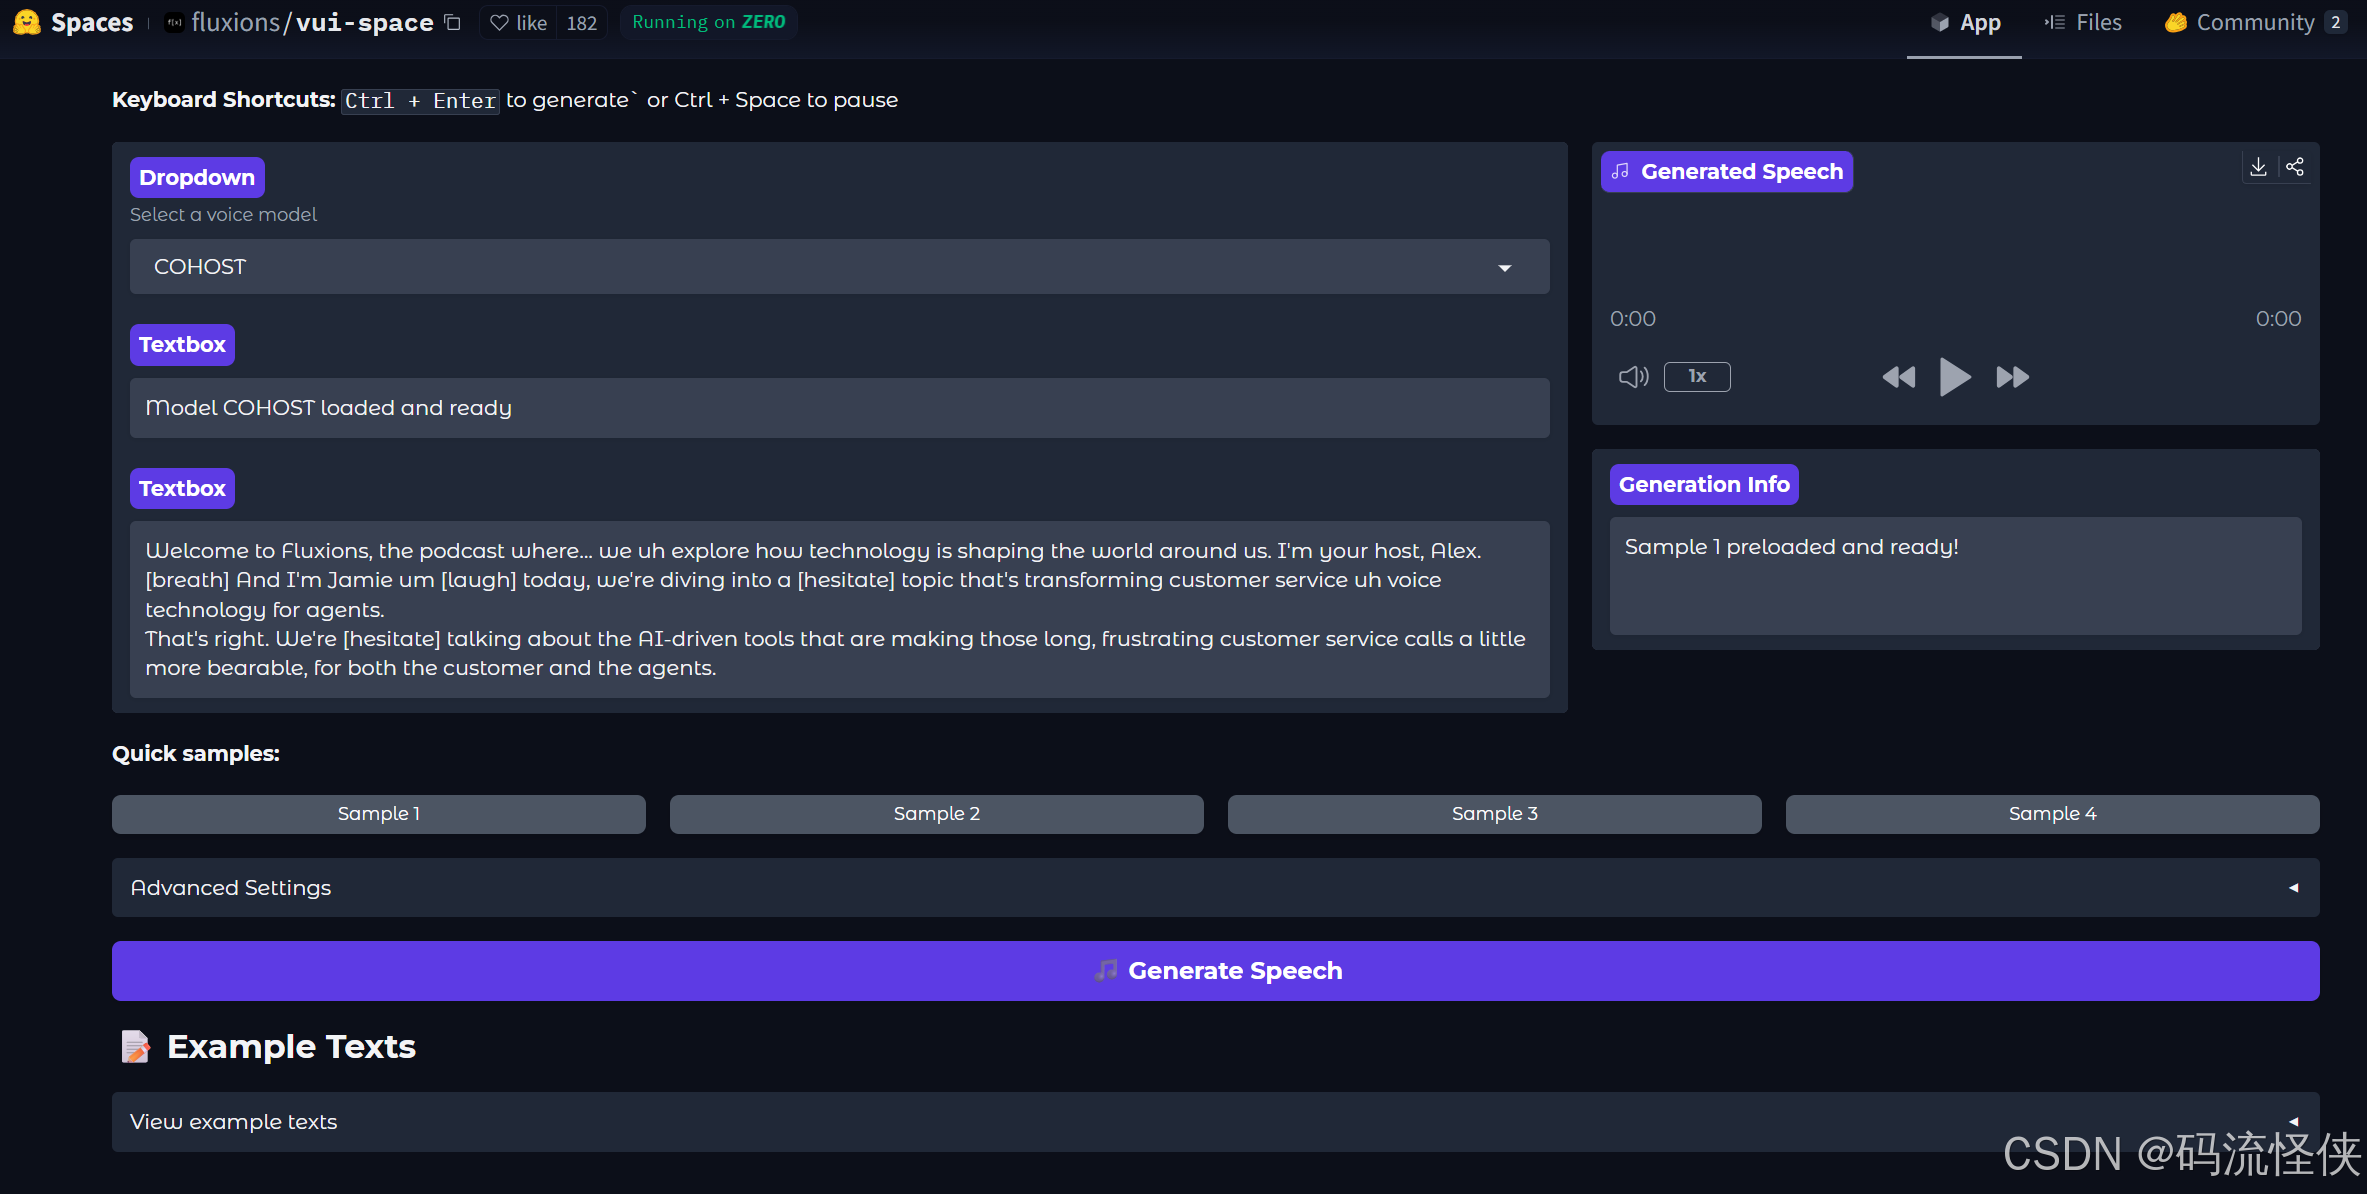The image size is (2367, 1194).
Task: Switch to the App tab
Action: (1965, 22)
